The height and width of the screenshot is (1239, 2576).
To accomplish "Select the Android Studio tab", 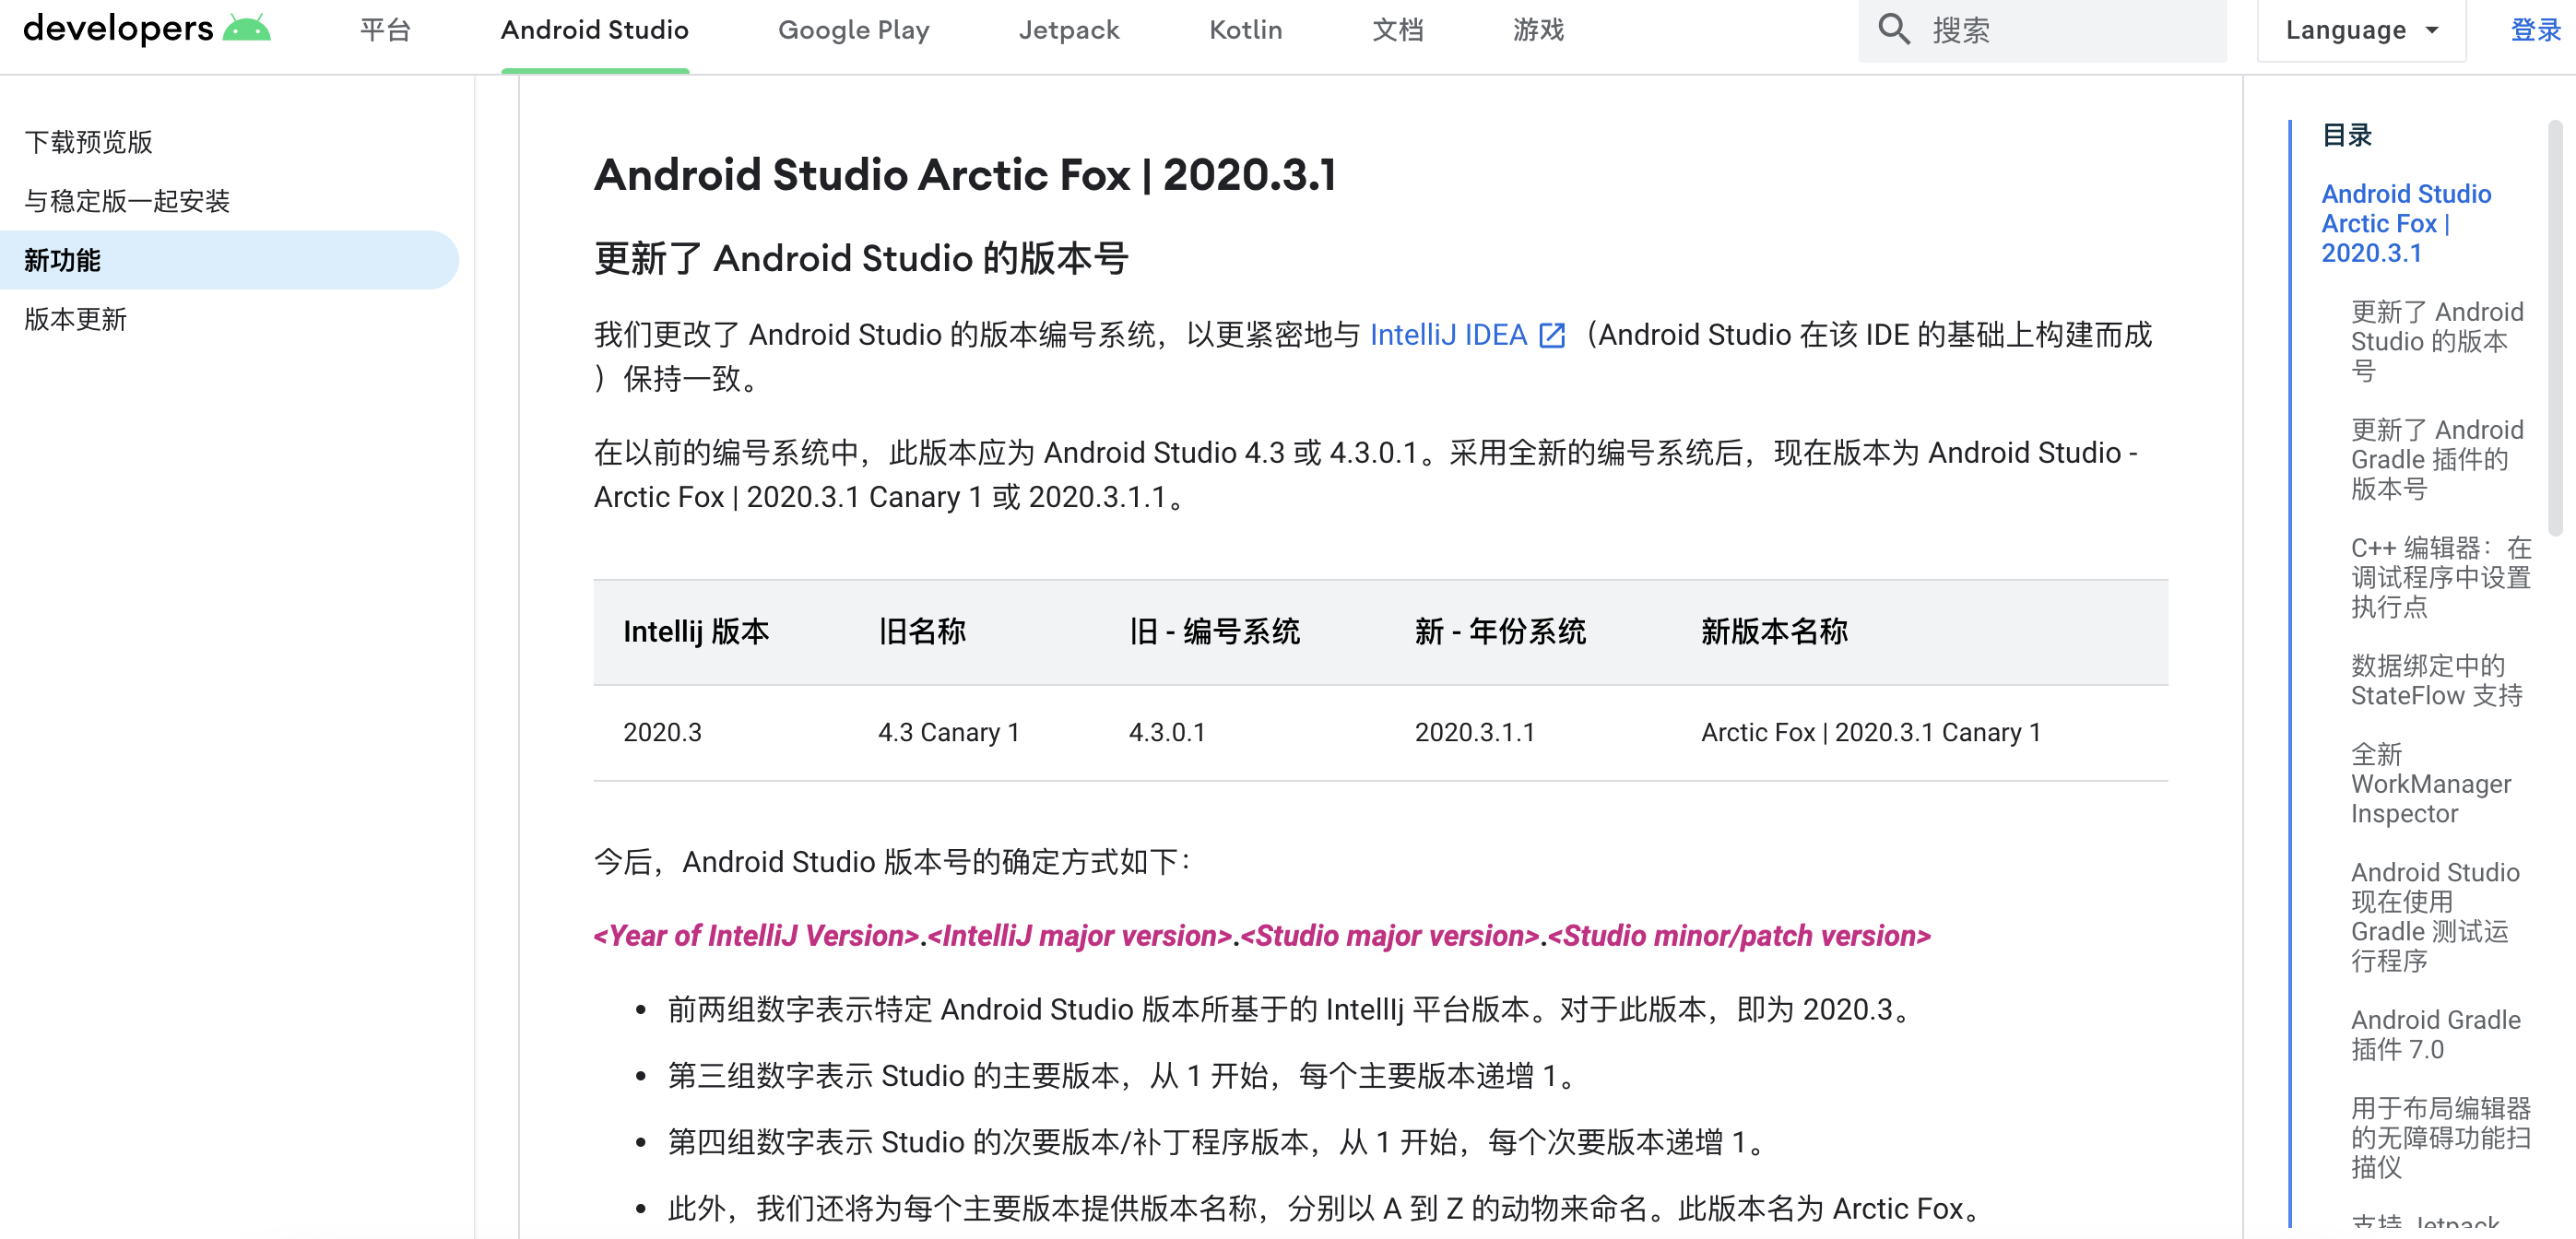I will pyautogui.click(x=595, y=30).
